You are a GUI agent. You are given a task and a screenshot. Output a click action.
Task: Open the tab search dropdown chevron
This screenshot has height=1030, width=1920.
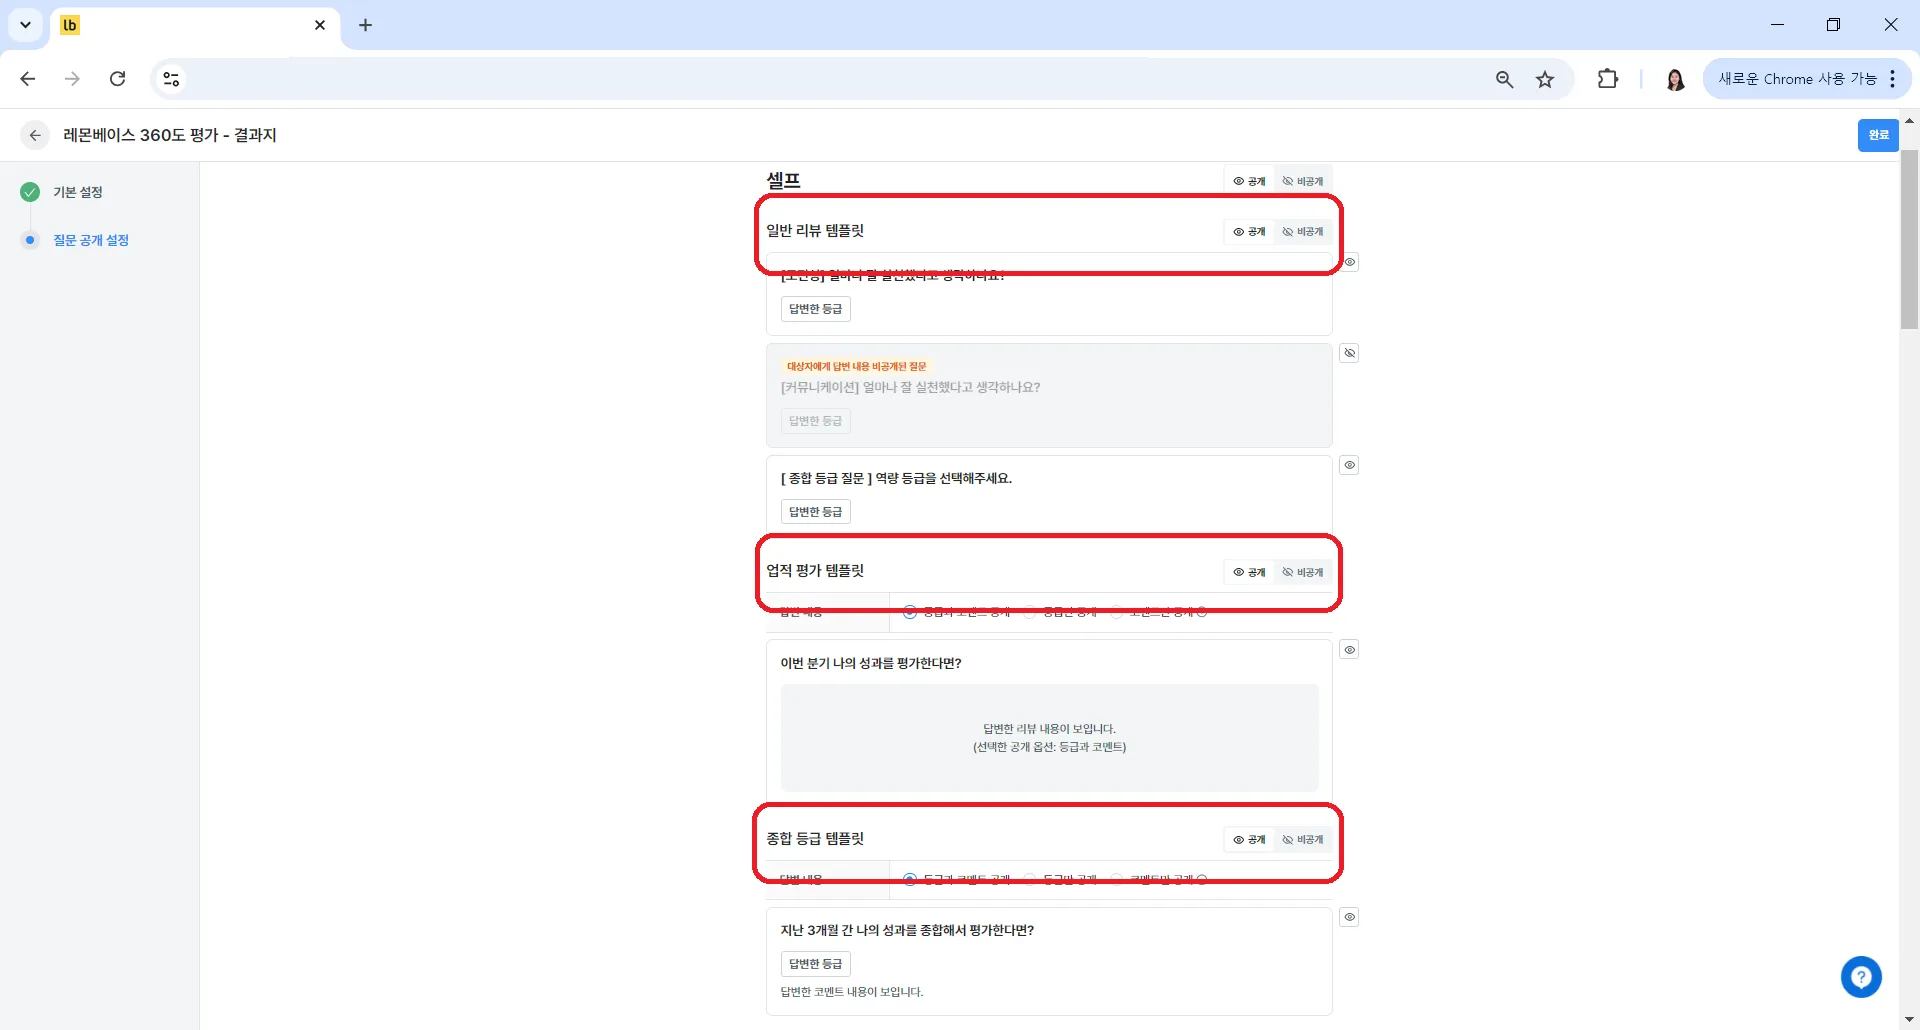(x=25, y=25)
